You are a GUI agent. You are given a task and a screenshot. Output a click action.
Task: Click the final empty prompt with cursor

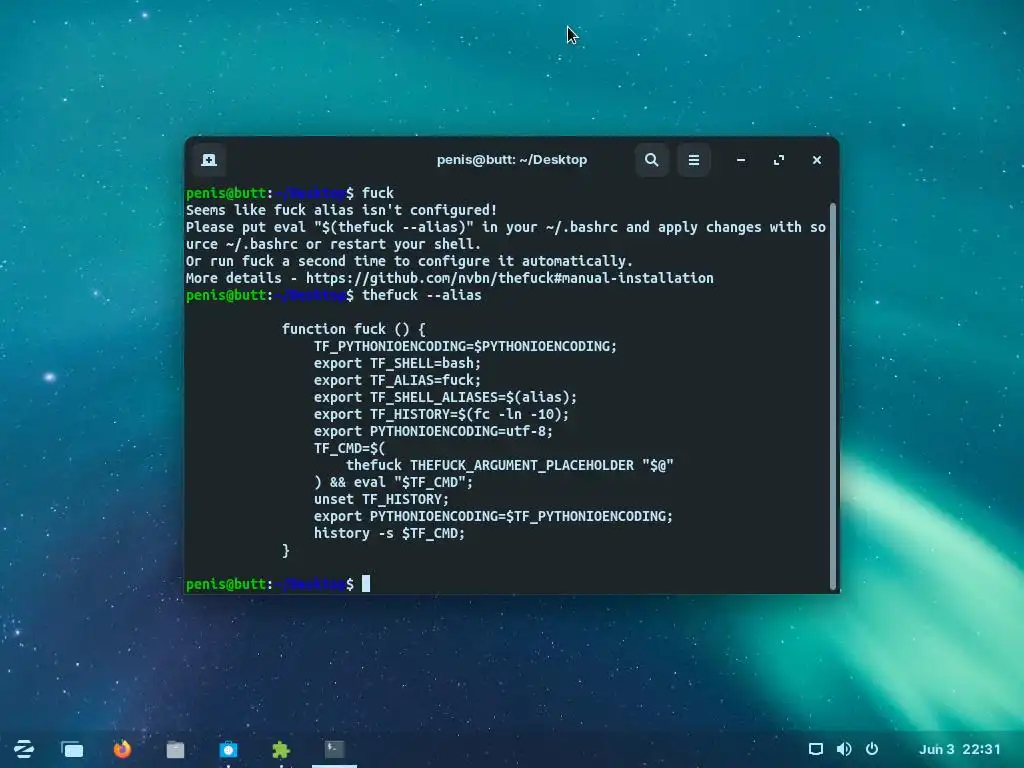click(278, 584)
